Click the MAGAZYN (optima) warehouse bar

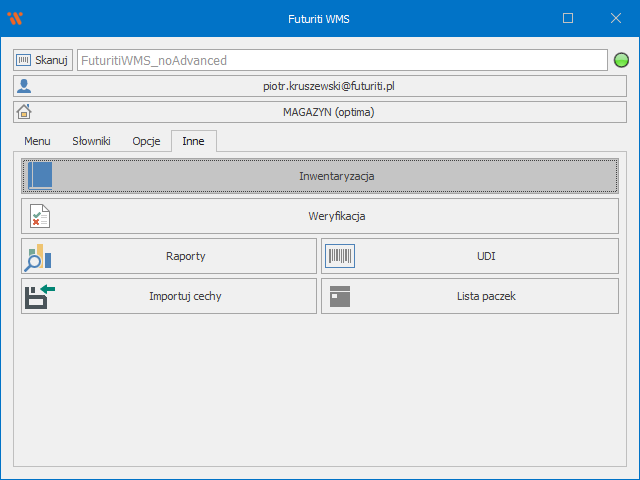point(330,112)
